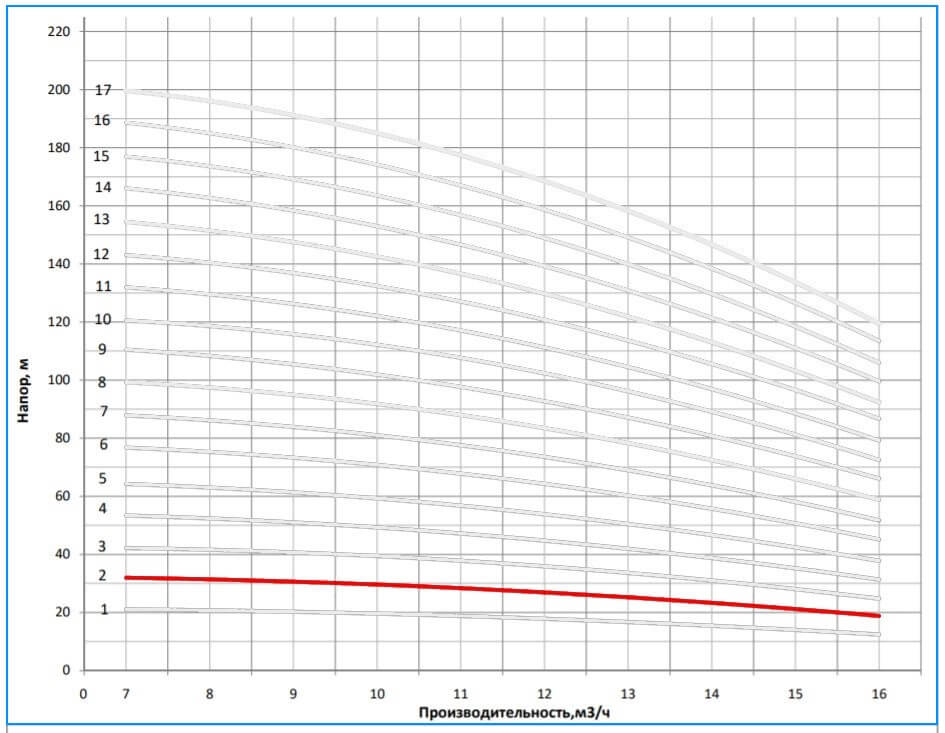Click curve number 13 label
The height and width of the screenshot is (733, 945).
[102, 219]
